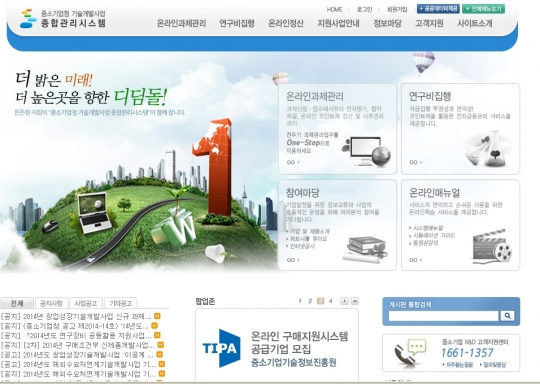540x384 pixels.
Task: Open notice [2차] 2014년 구매조건부 신제품개발사업
Action: pyautogui.click(x=78, y=345)
